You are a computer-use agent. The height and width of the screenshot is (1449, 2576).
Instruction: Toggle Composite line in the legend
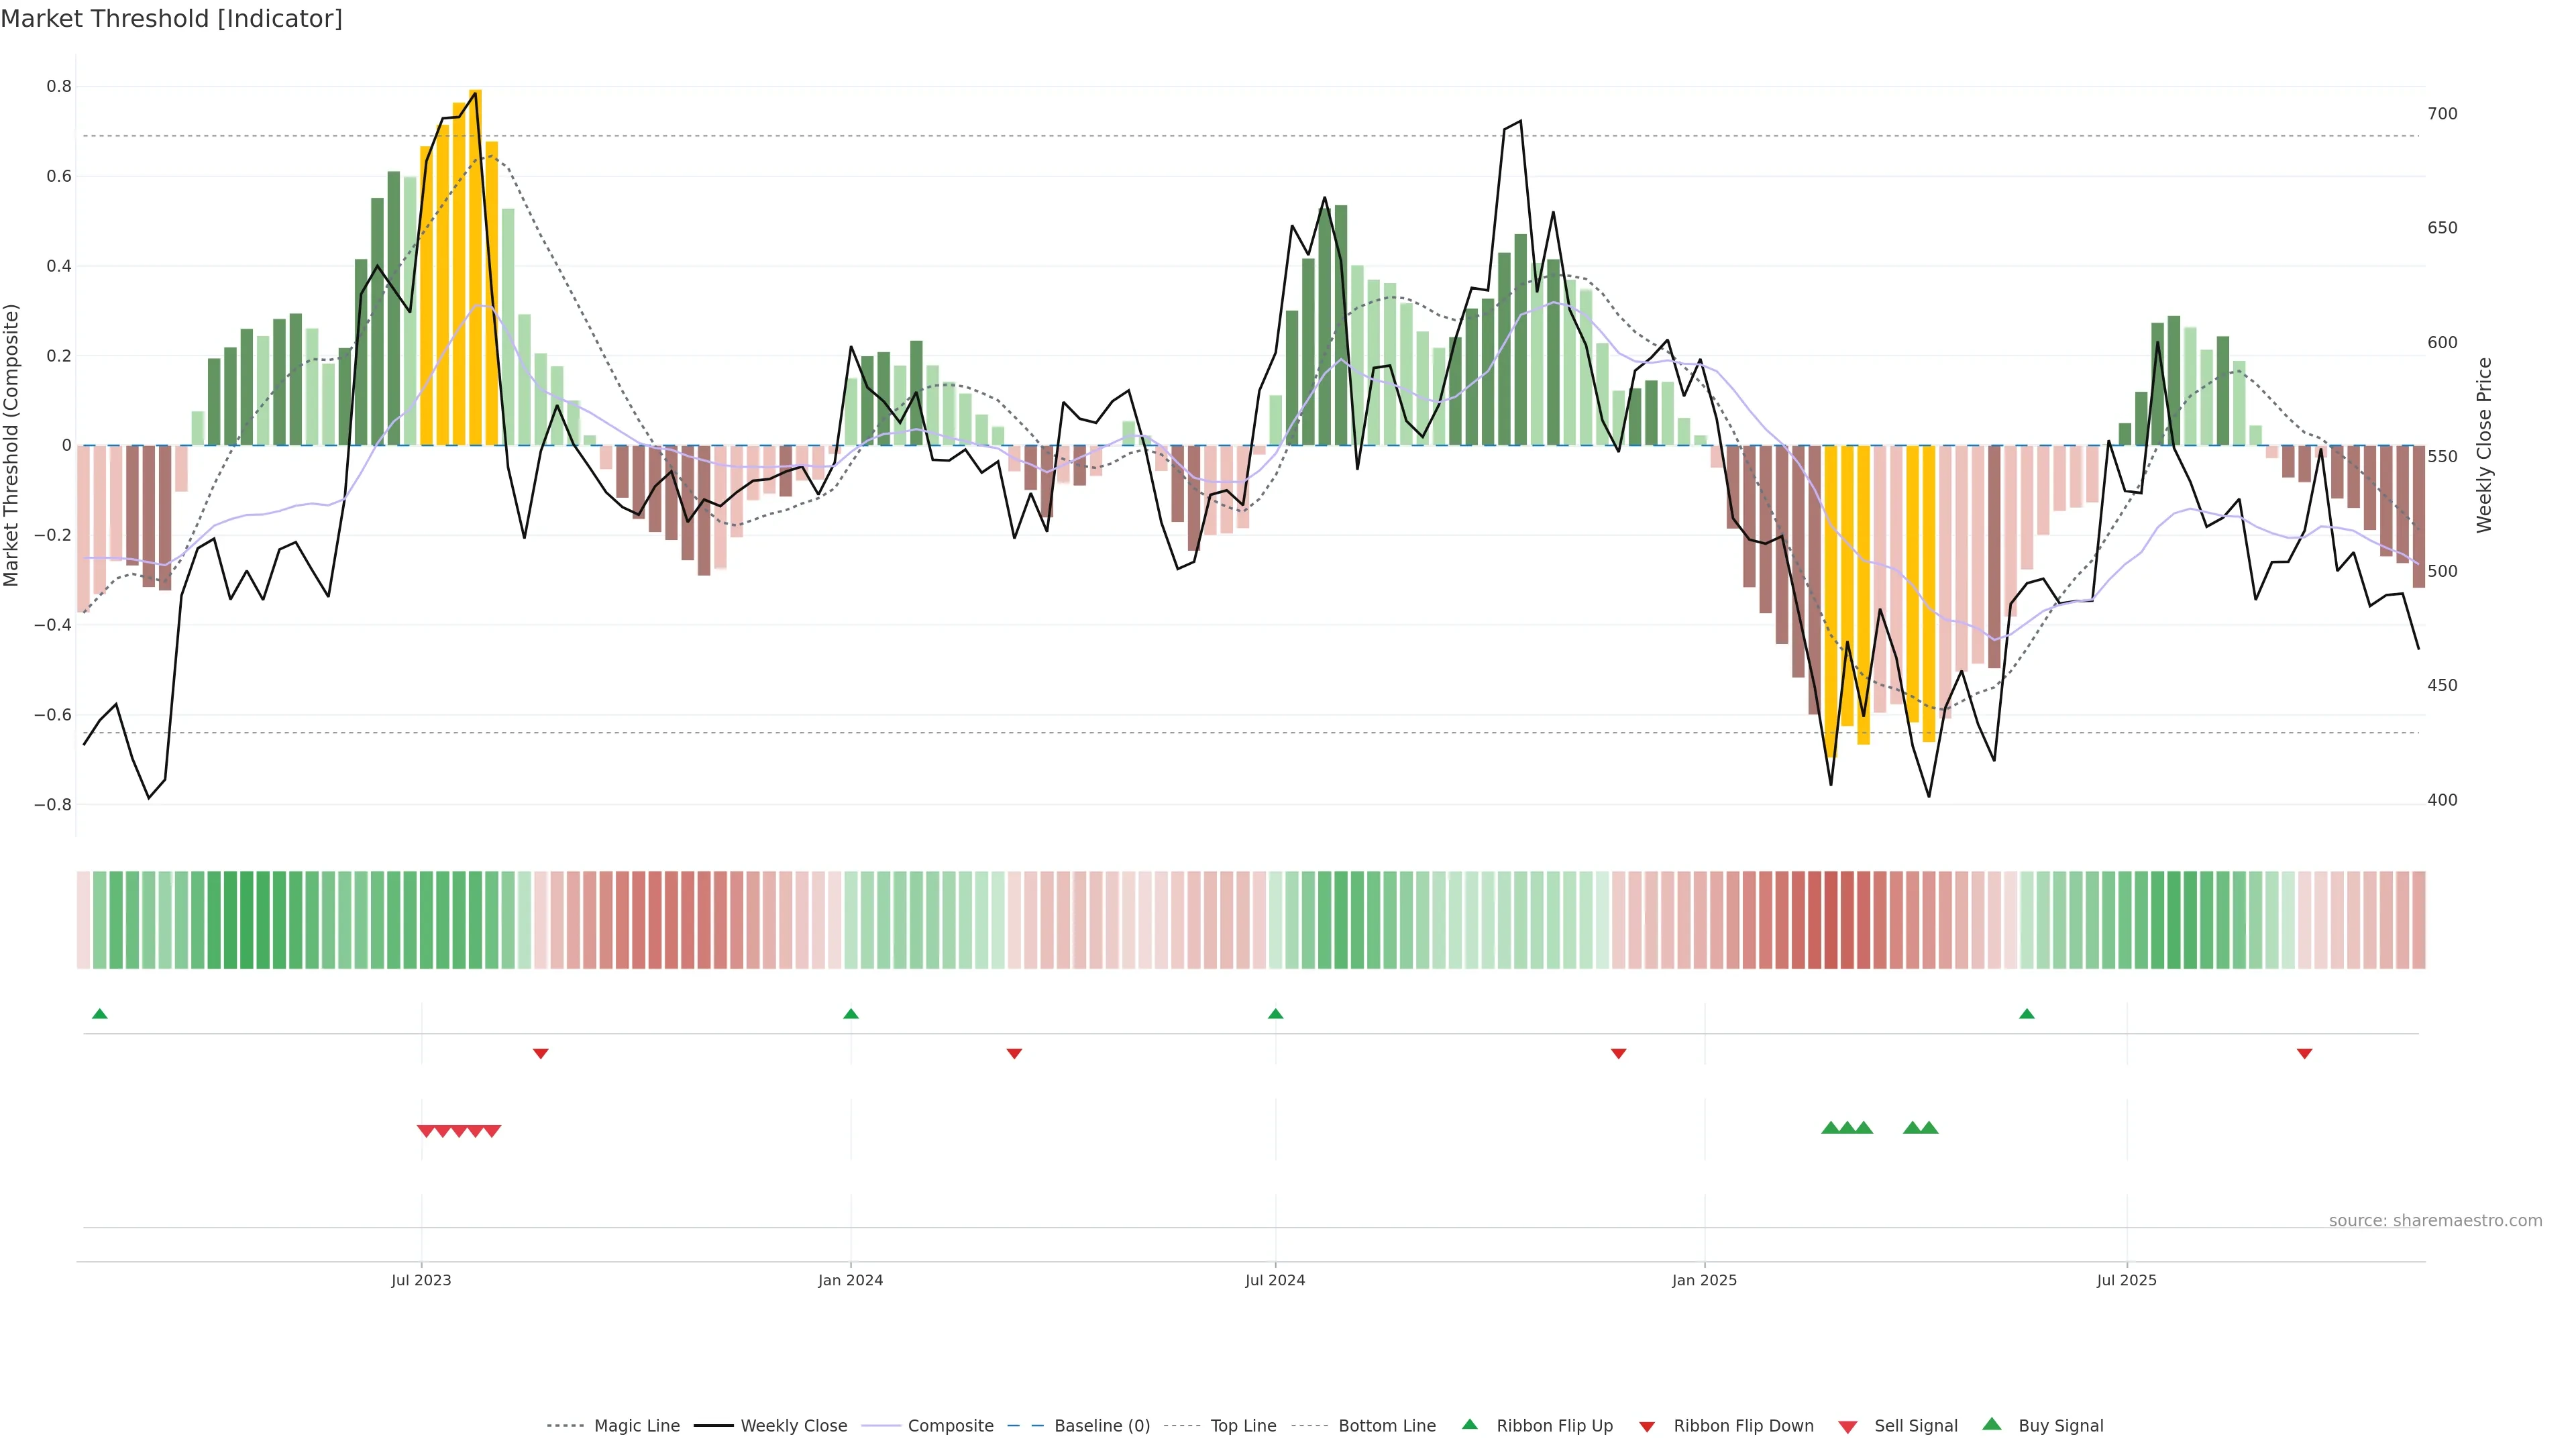pyautogui.click(x=950, y=1426)
